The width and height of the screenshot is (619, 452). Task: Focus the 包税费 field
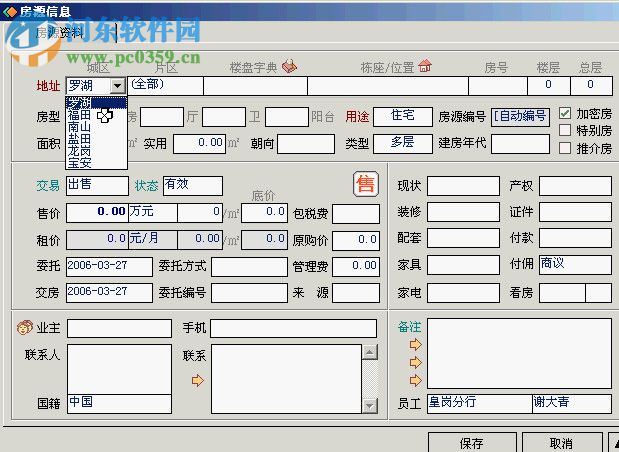[356, 214]
